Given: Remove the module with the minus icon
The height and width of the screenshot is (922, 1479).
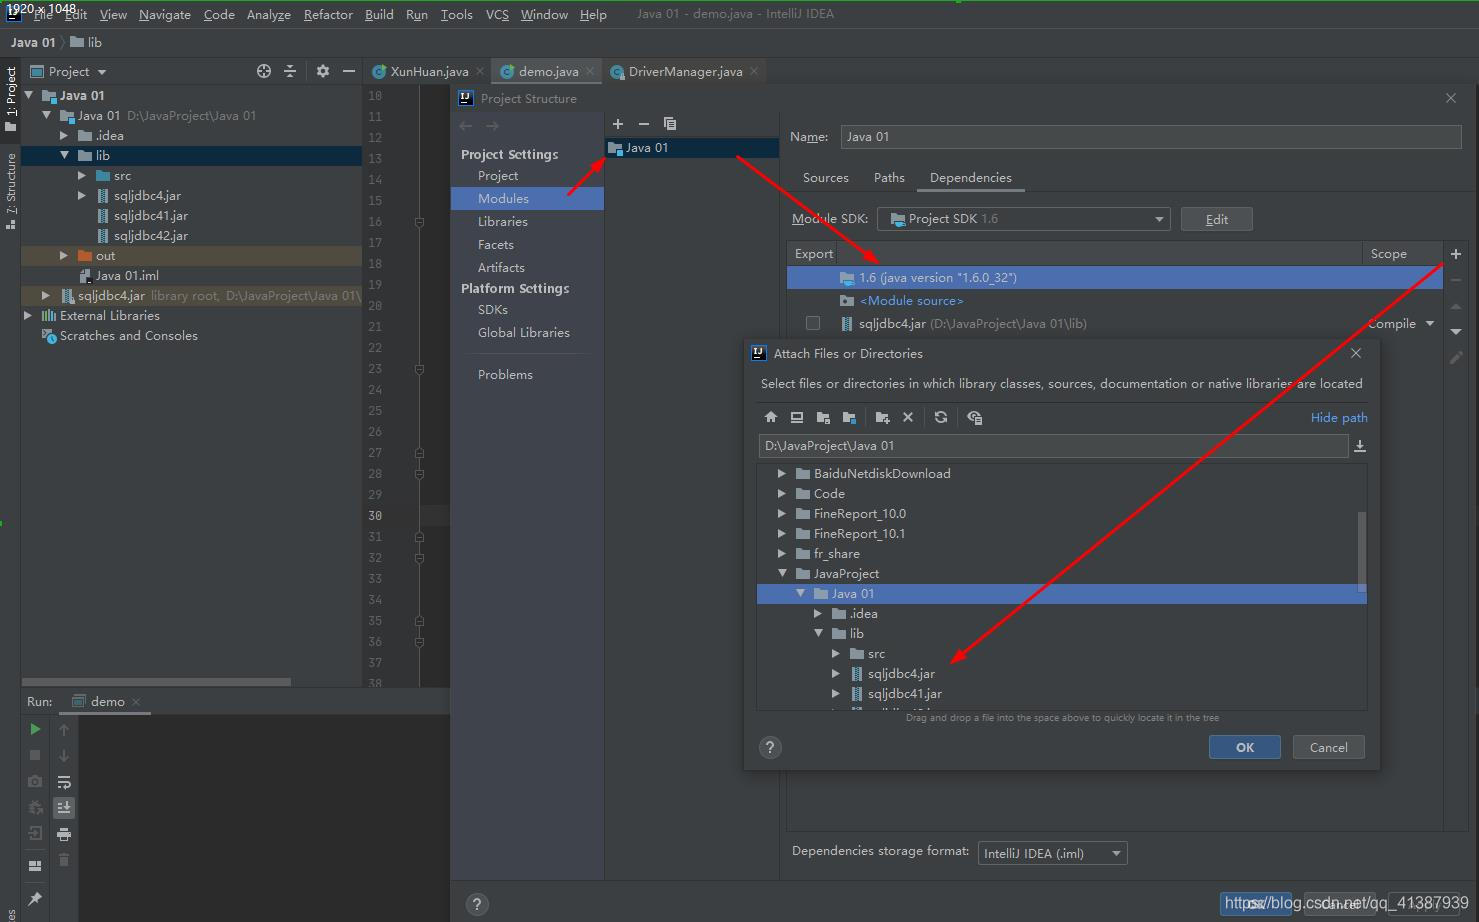Looking at the screenshot, I should click(644, 124).
